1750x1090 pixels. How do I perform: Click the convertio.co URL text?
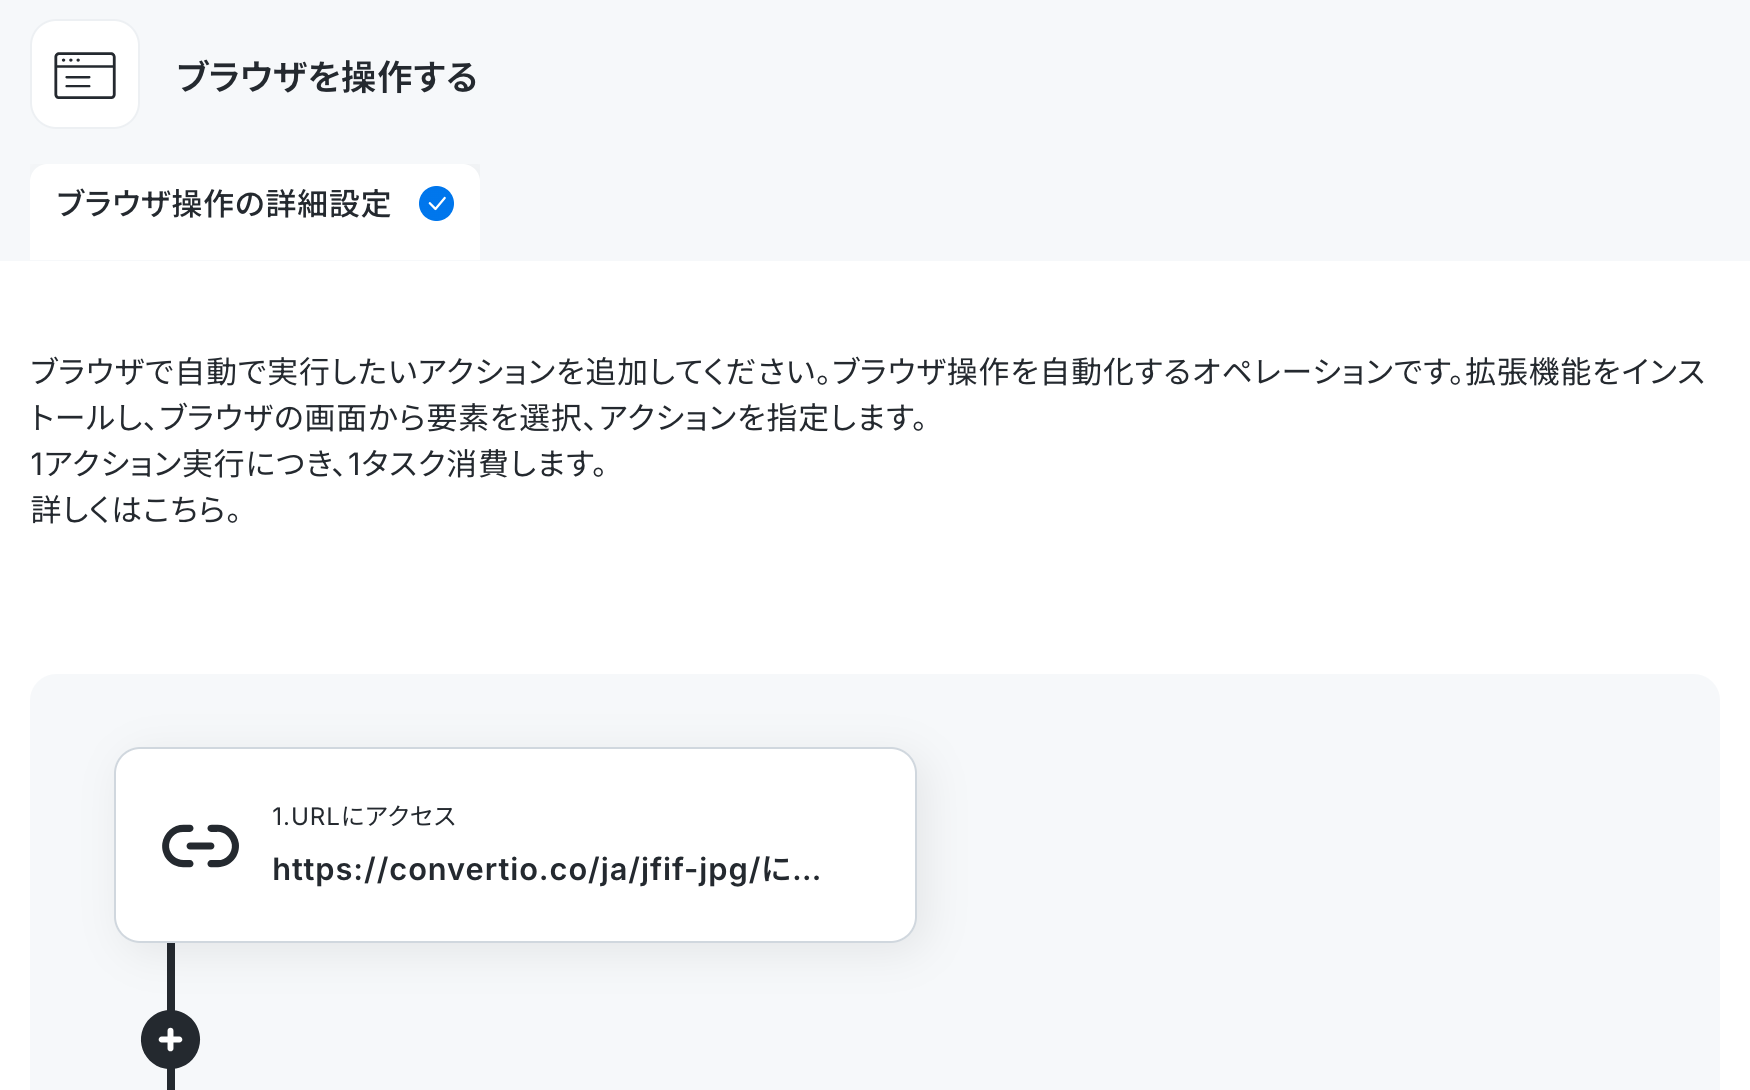click(x=546, y=869)
